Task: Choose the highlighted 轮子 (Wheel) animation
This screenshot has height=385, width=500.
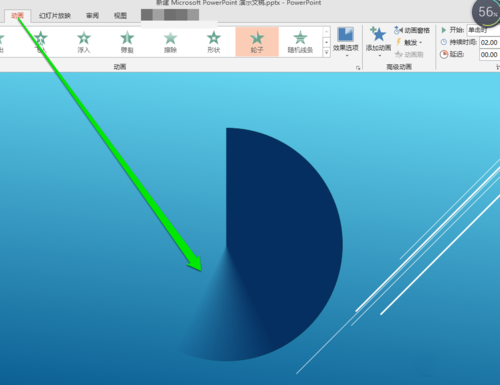Action: coord(257,42)
